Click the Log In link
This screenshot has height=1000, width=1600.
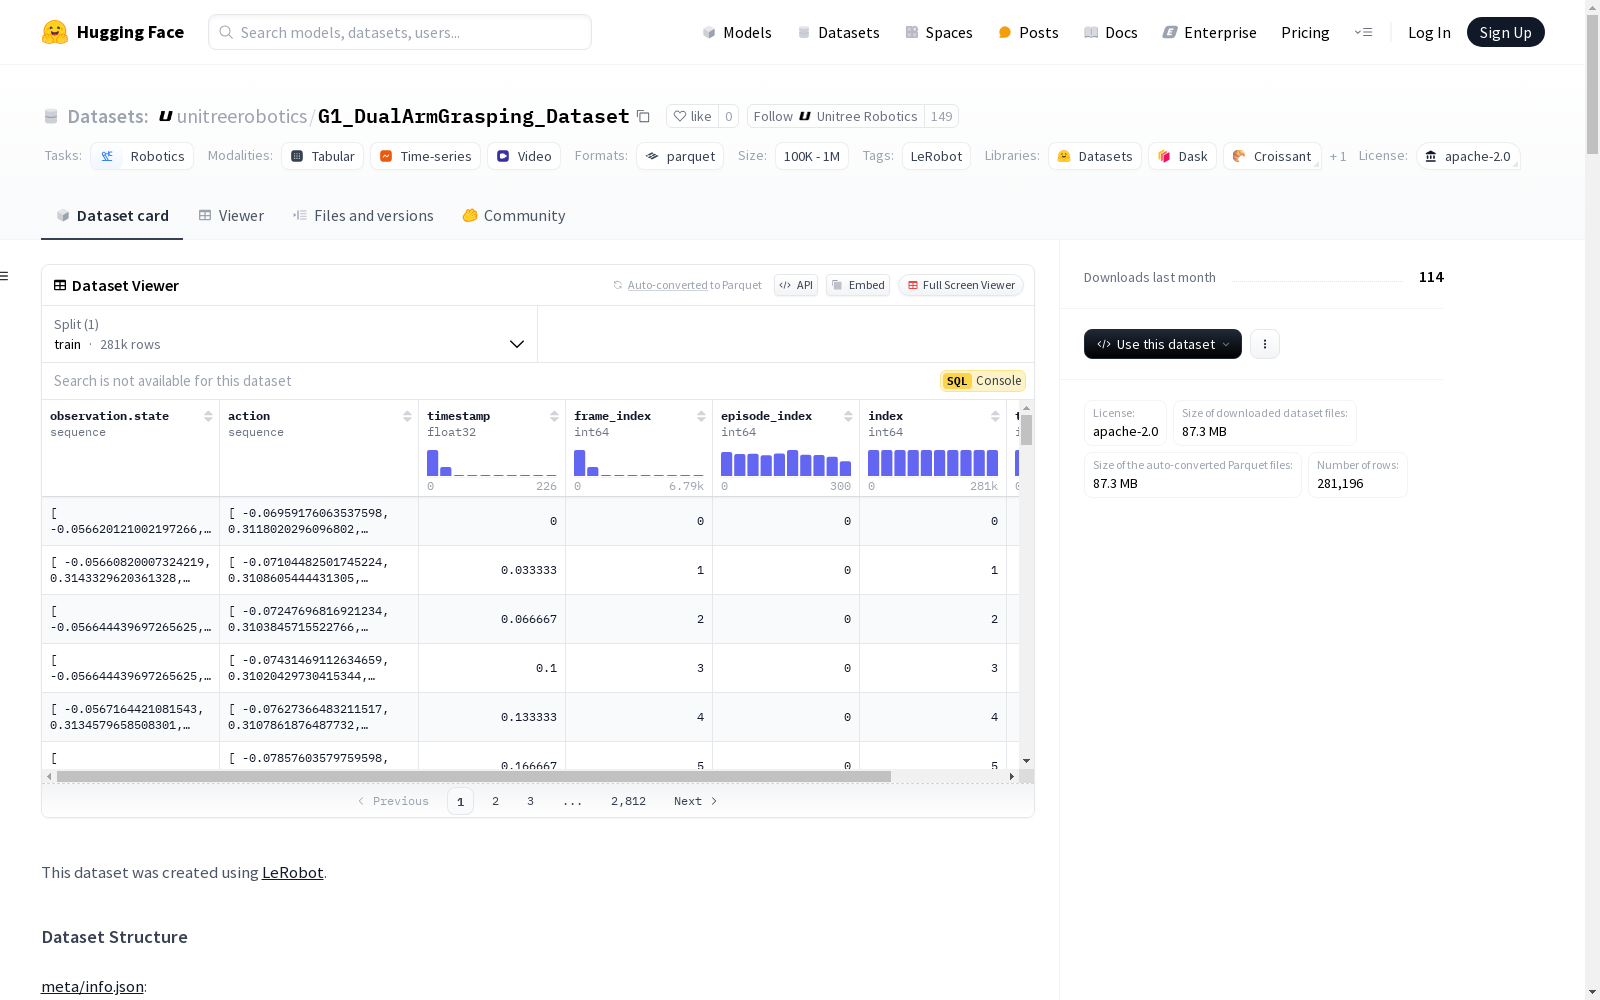1429,32
